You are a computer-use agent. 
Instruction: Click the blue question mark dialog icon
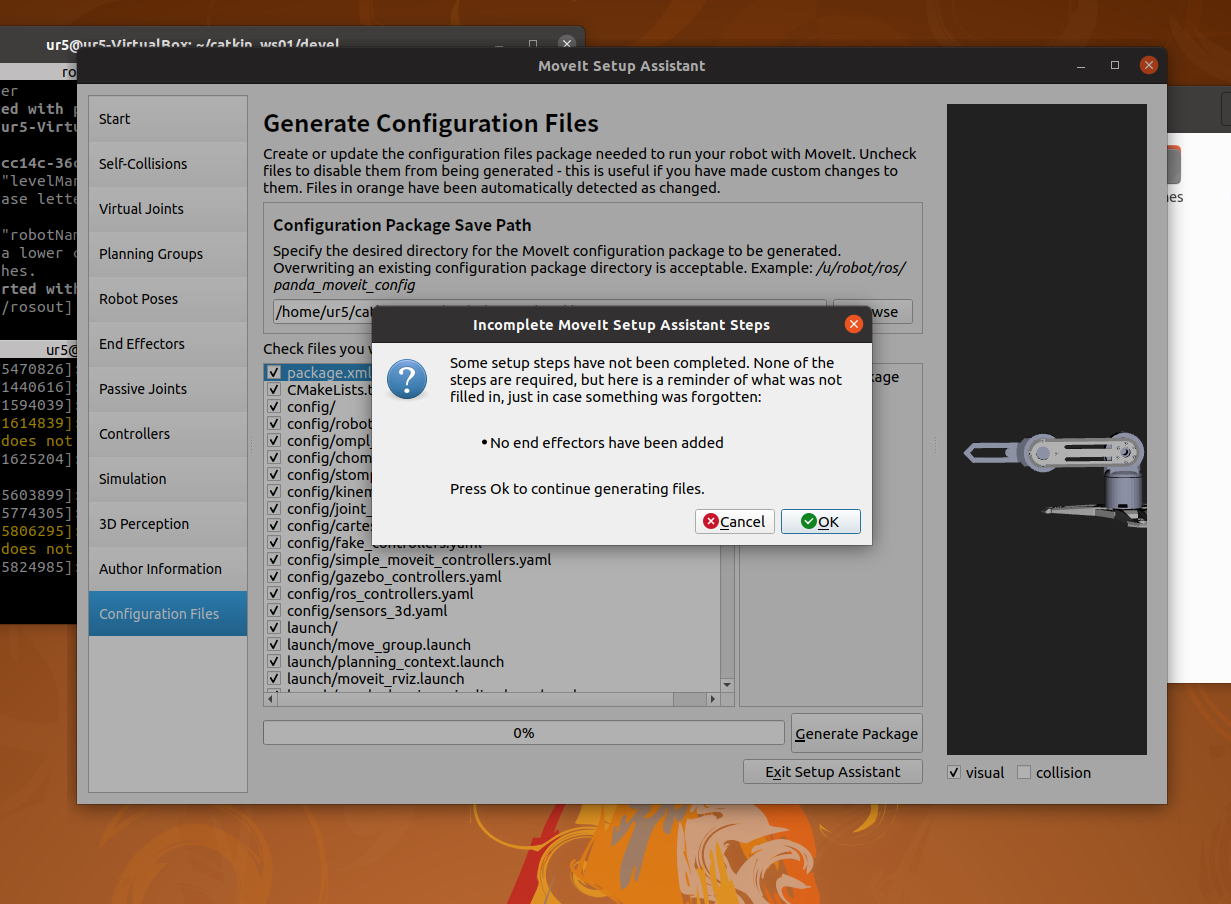(x=407, y=380)
